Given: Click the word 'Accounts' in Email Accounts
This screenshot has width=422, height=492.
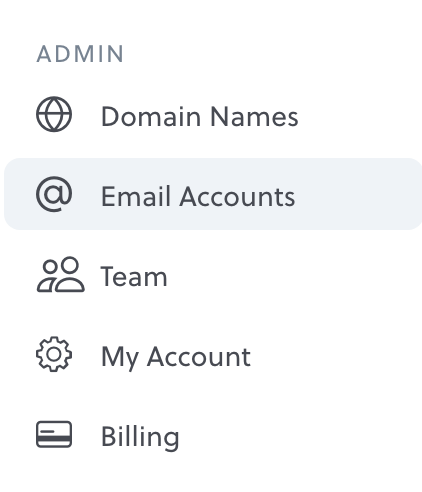Looking at the screenshot, I should pos(237,196).
